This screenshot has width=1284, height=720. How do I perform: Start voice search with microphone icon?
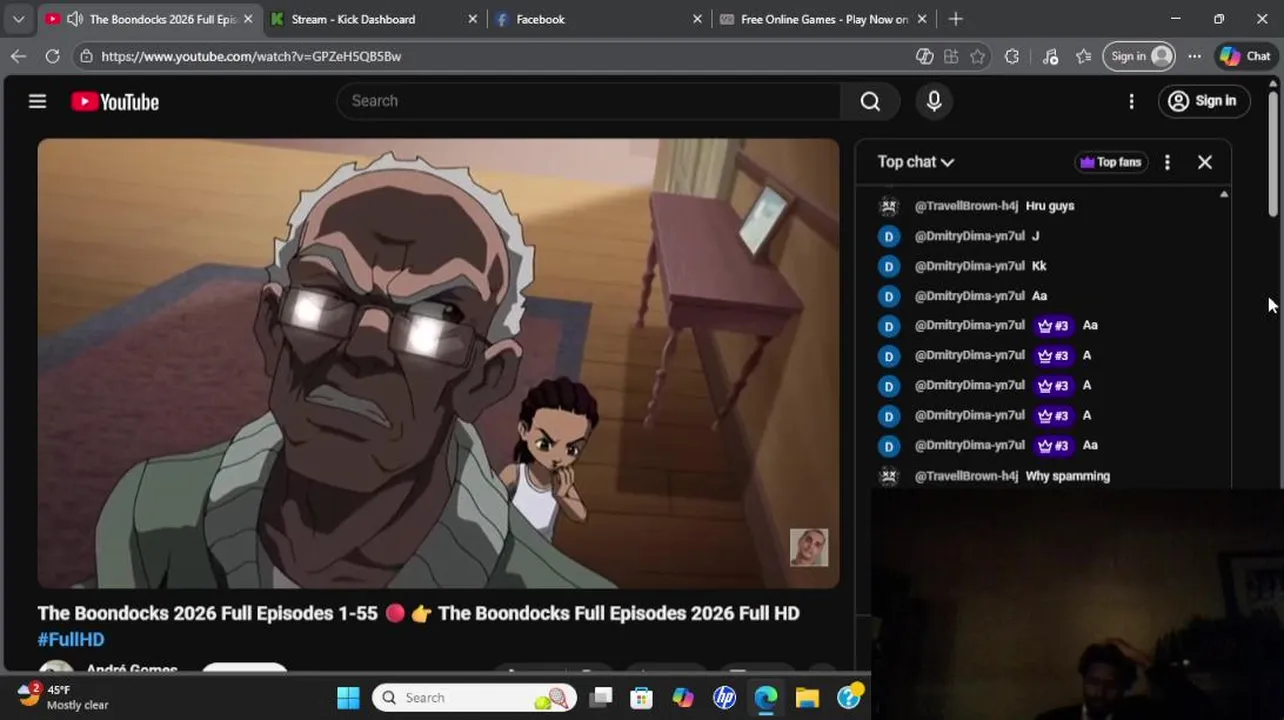(x=934, y=101)
